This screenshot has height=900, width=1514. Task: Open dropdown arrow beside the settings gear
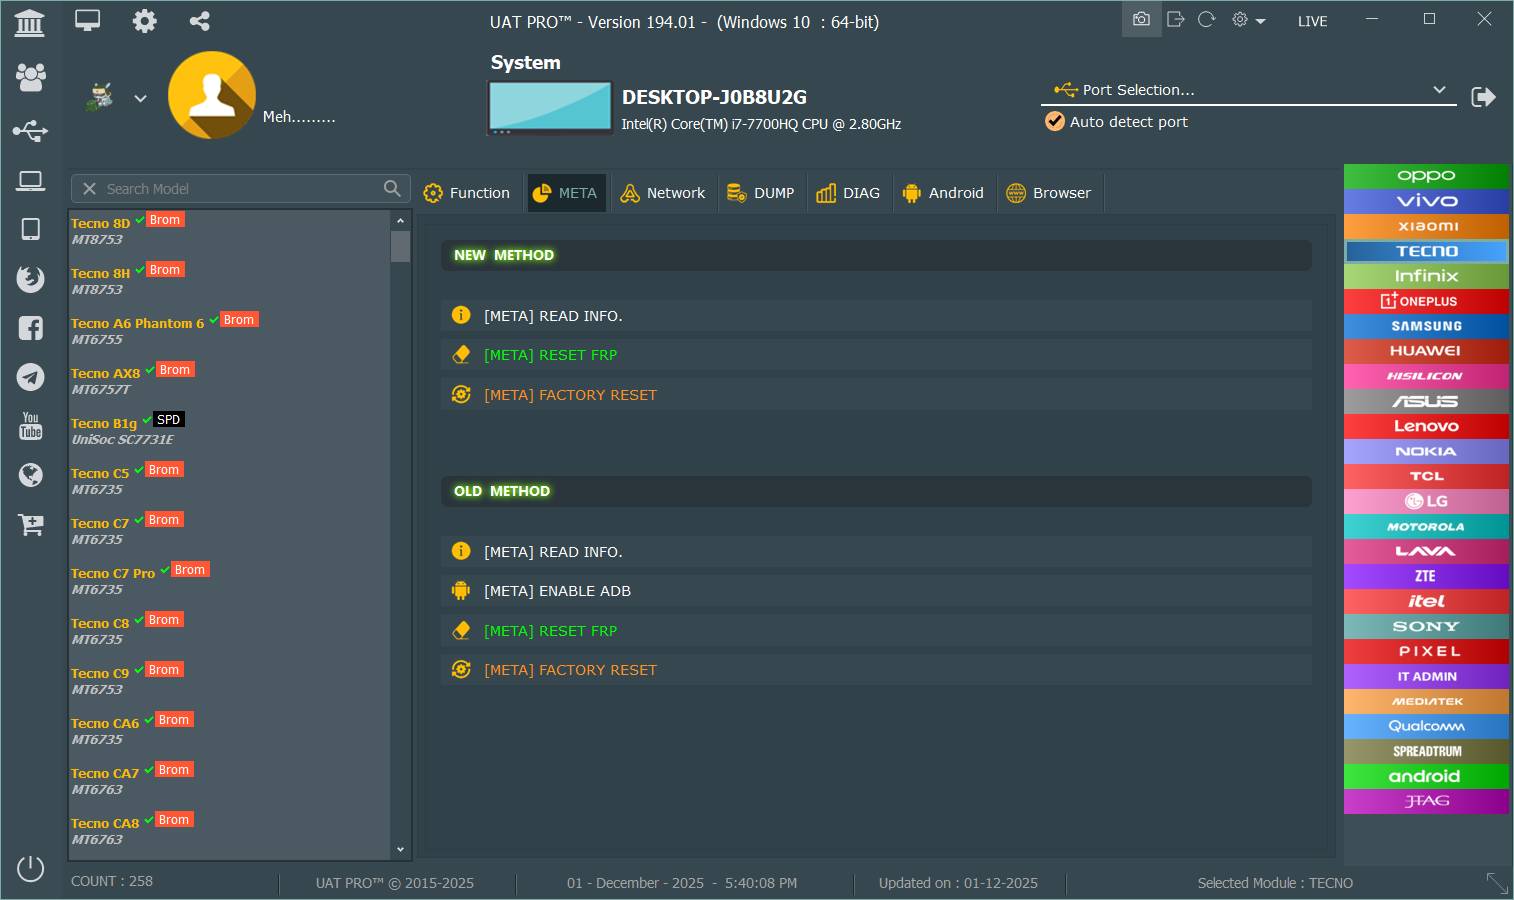click(1260, 21)
